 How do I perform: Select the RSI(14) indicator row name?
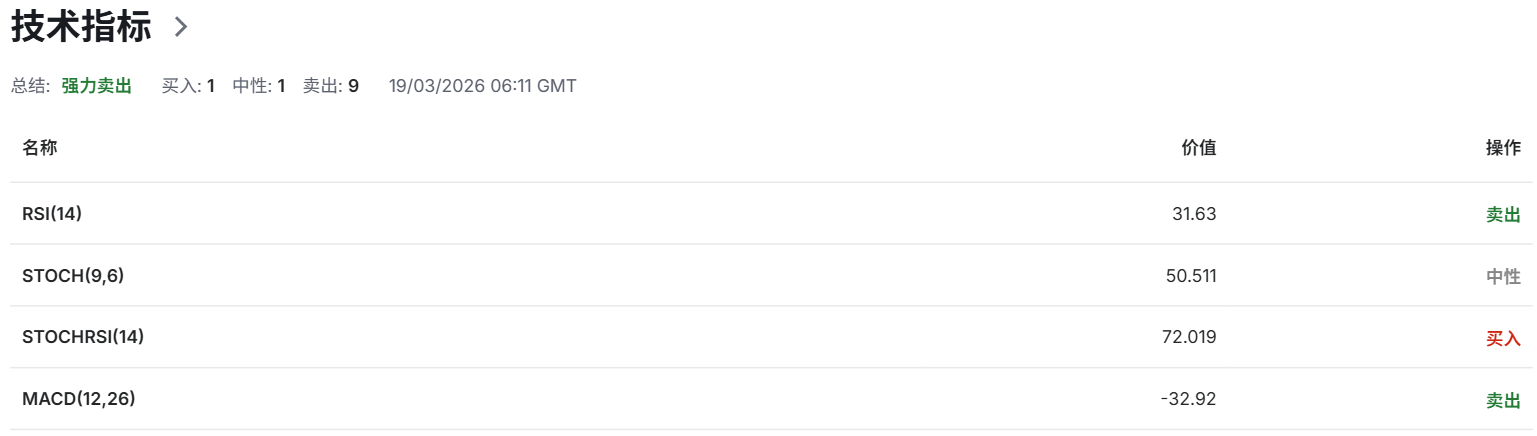(52, 213)
